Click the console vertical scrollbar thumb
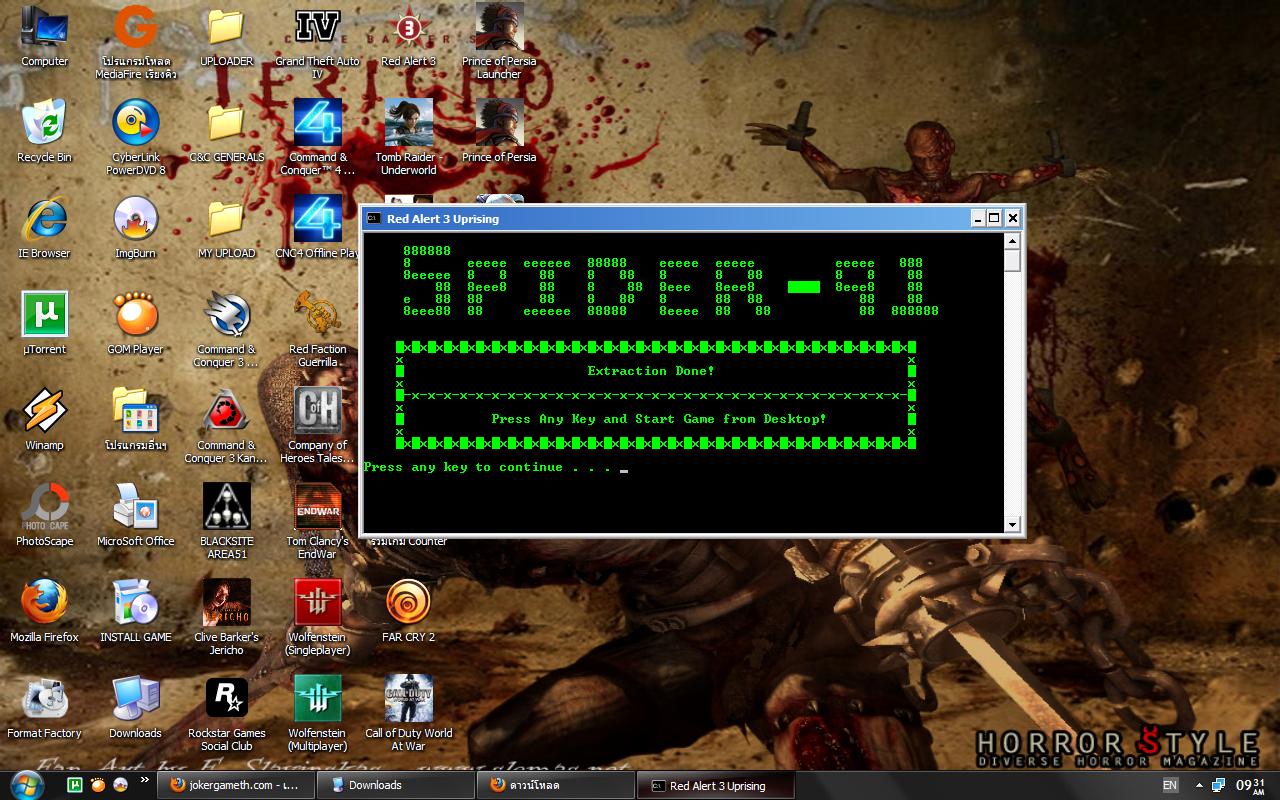 coord(1012,261)
